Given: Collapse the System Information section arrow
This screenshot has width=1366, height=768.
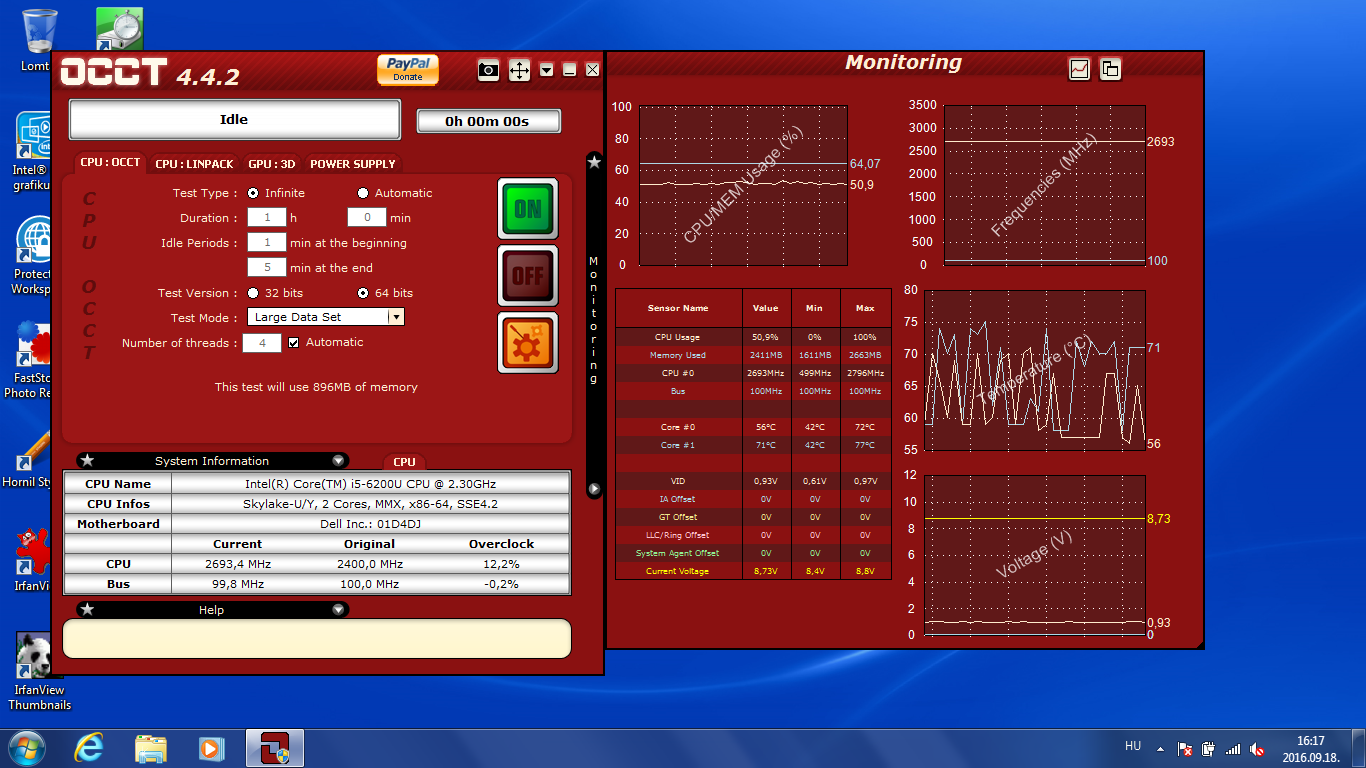Looking at the screenshot, I should coord(338,461).
